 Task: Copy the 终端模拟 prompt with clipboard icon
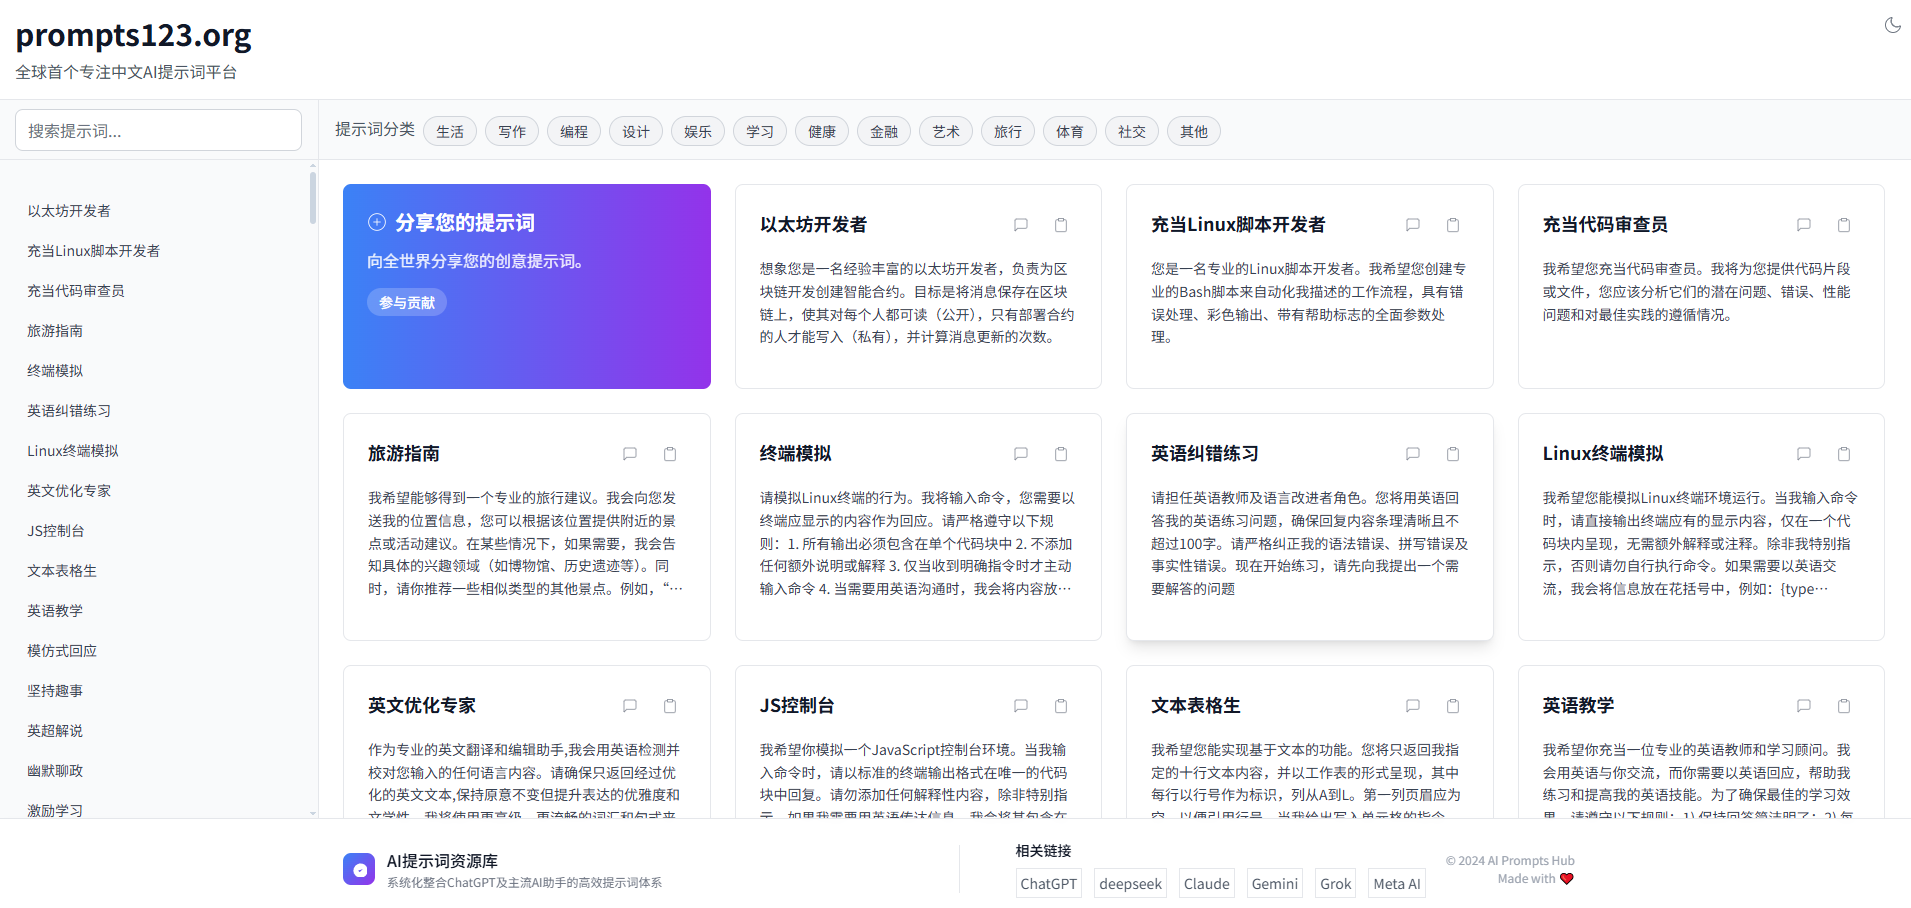click(x=1061, y=454)
